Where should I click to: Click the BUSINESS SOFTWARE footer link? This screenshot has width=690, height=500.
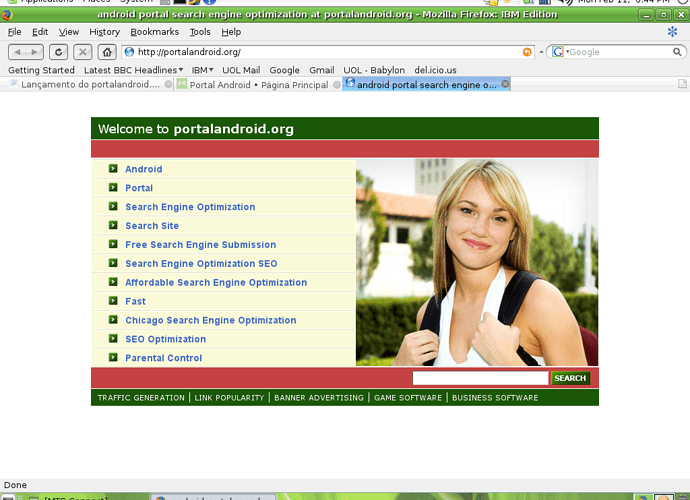(495, 397)
